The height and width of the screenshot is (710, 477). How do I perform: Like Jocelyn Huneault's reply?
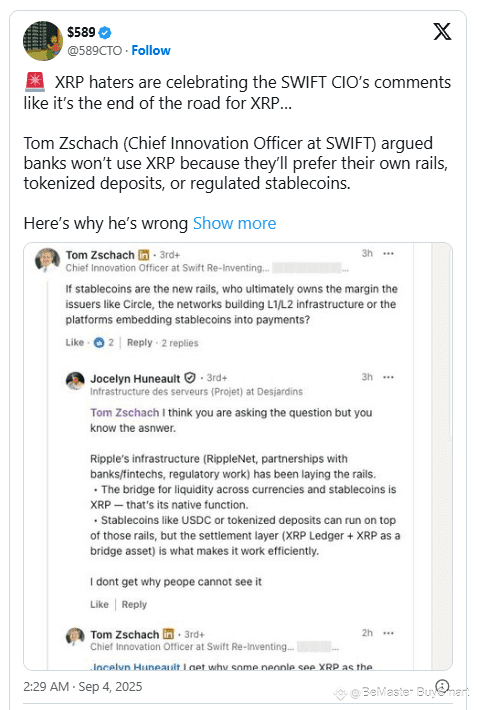(x=99, y=604)
